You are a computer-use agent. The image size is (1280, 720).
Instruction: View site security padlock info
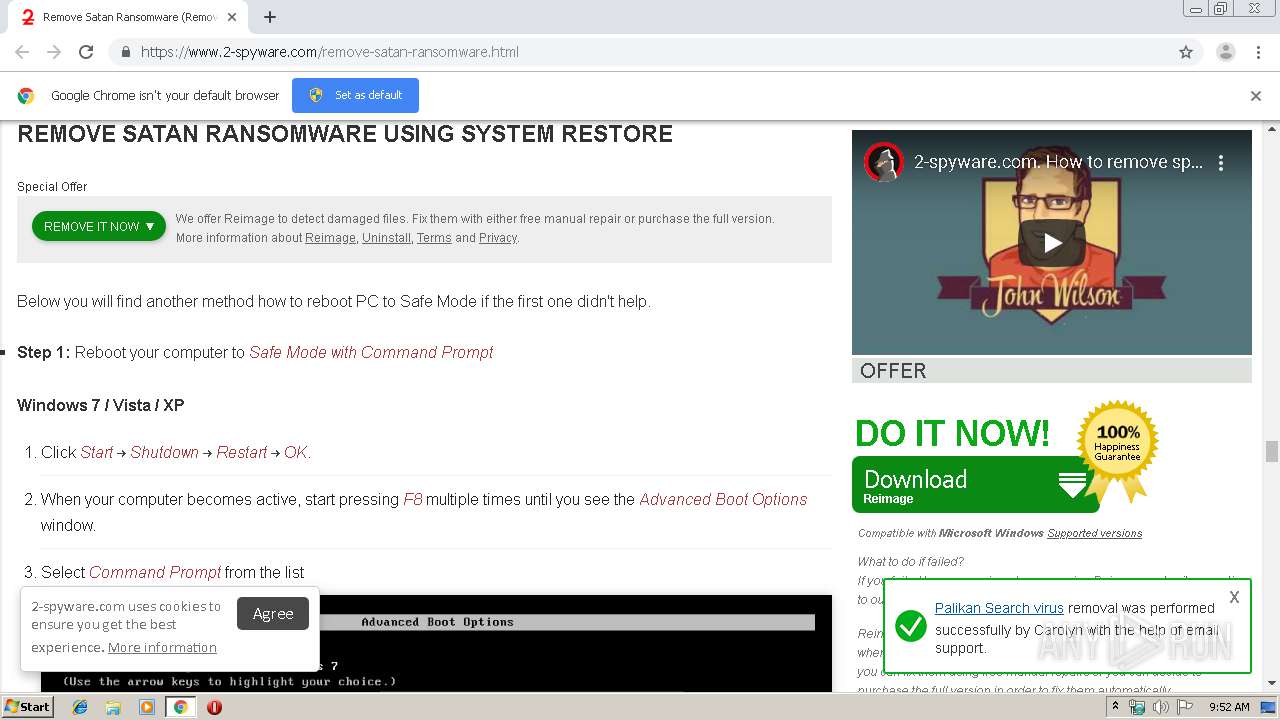125,52
